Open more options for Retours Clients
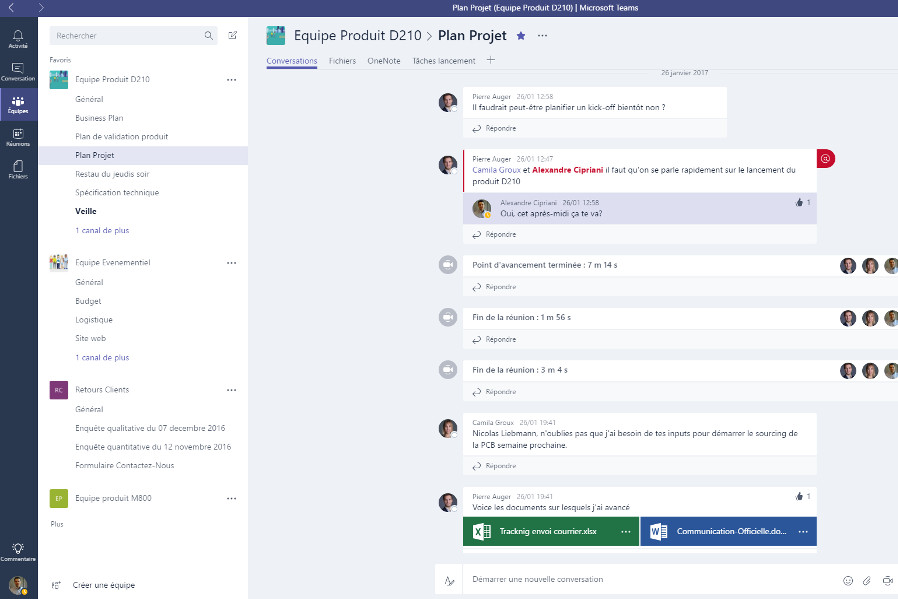This screenshot has height=599, width=898. (x=231, y=390)
